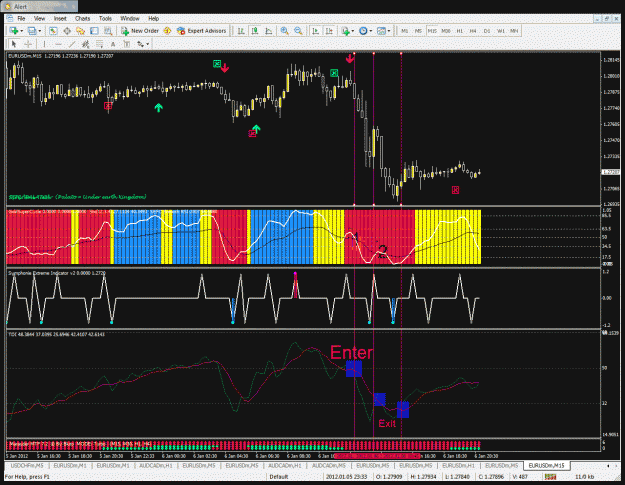Select the Horizontal Line drawing tool
Screen dimensions: 625x485
point(58,44)
